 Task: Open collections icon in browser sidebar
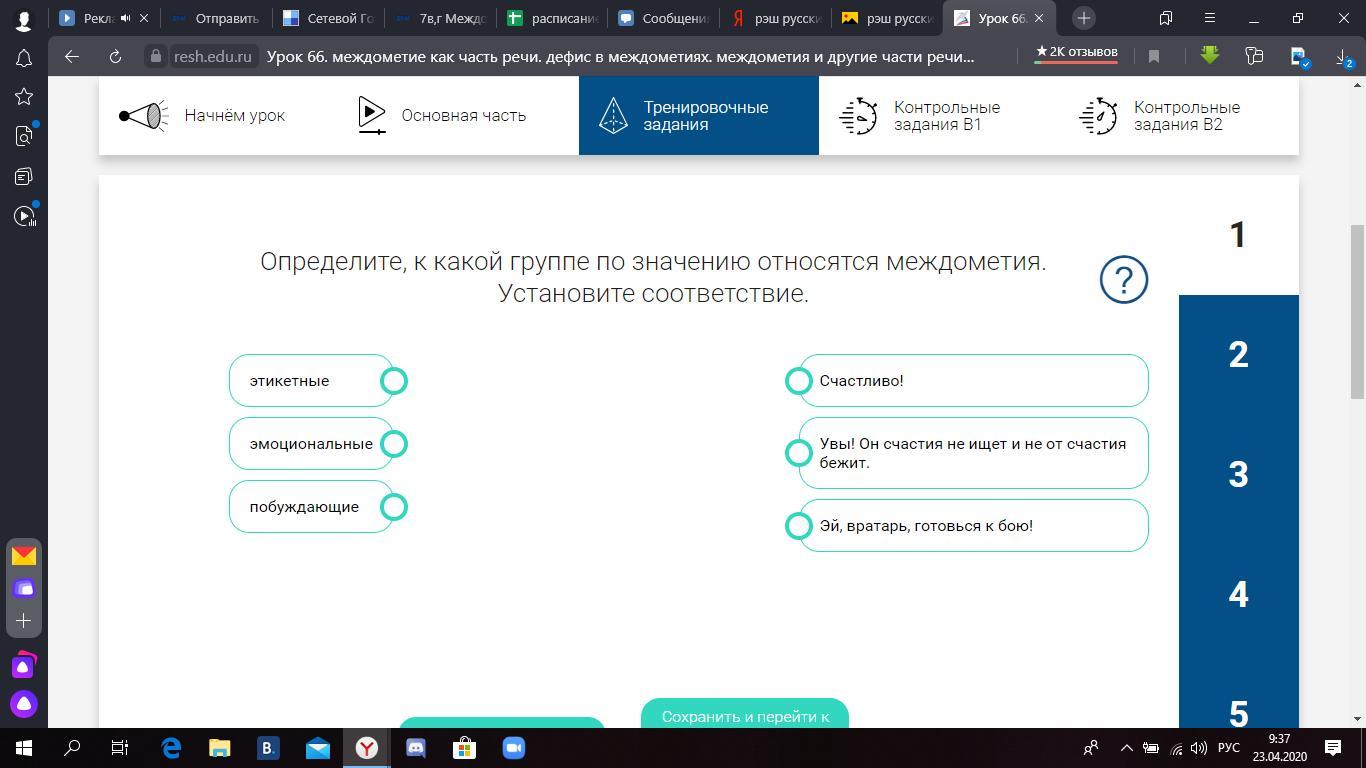point(24,176)
